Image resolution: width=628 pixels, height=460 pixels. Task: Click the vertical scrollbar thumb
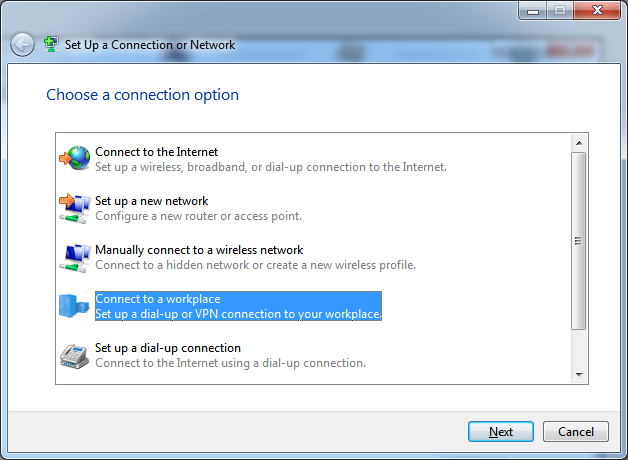(579, 241)
